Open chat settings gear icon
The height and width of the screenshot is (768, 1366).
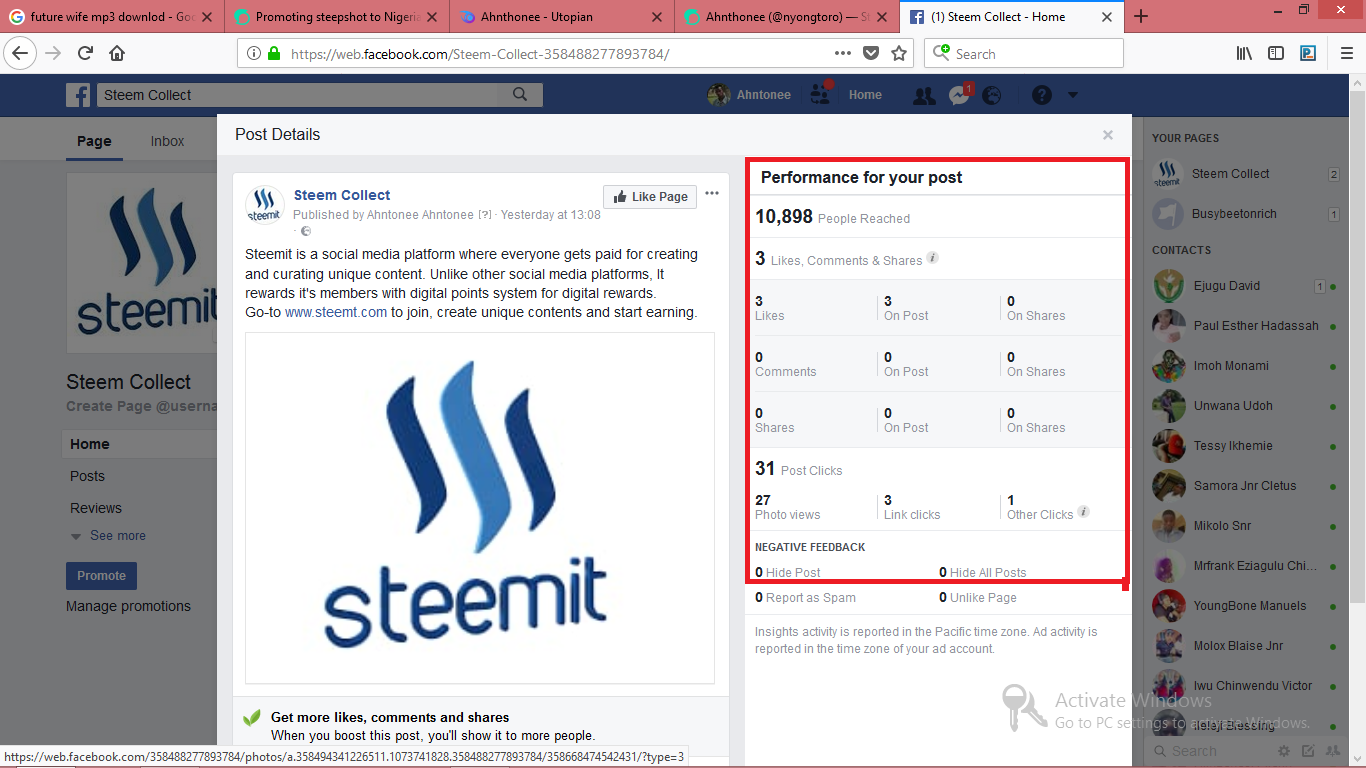point(1284,751)
